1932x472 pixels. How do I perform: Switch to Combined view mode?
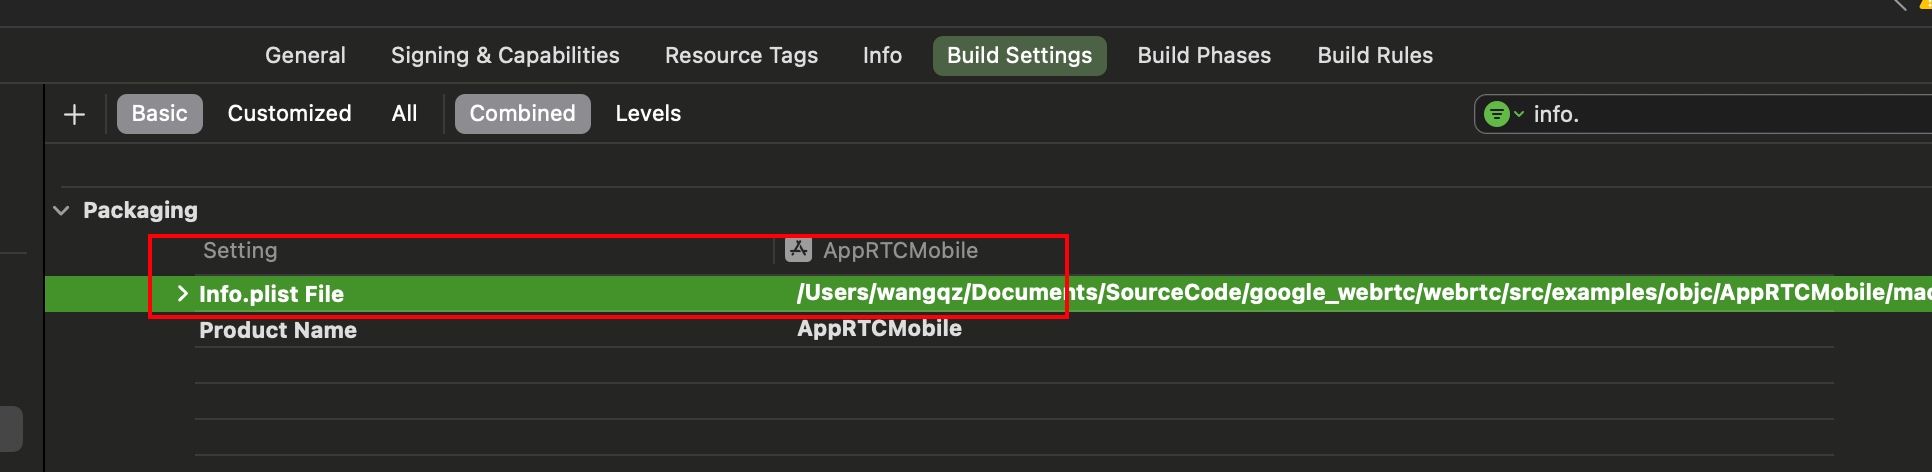click(522, 114)
